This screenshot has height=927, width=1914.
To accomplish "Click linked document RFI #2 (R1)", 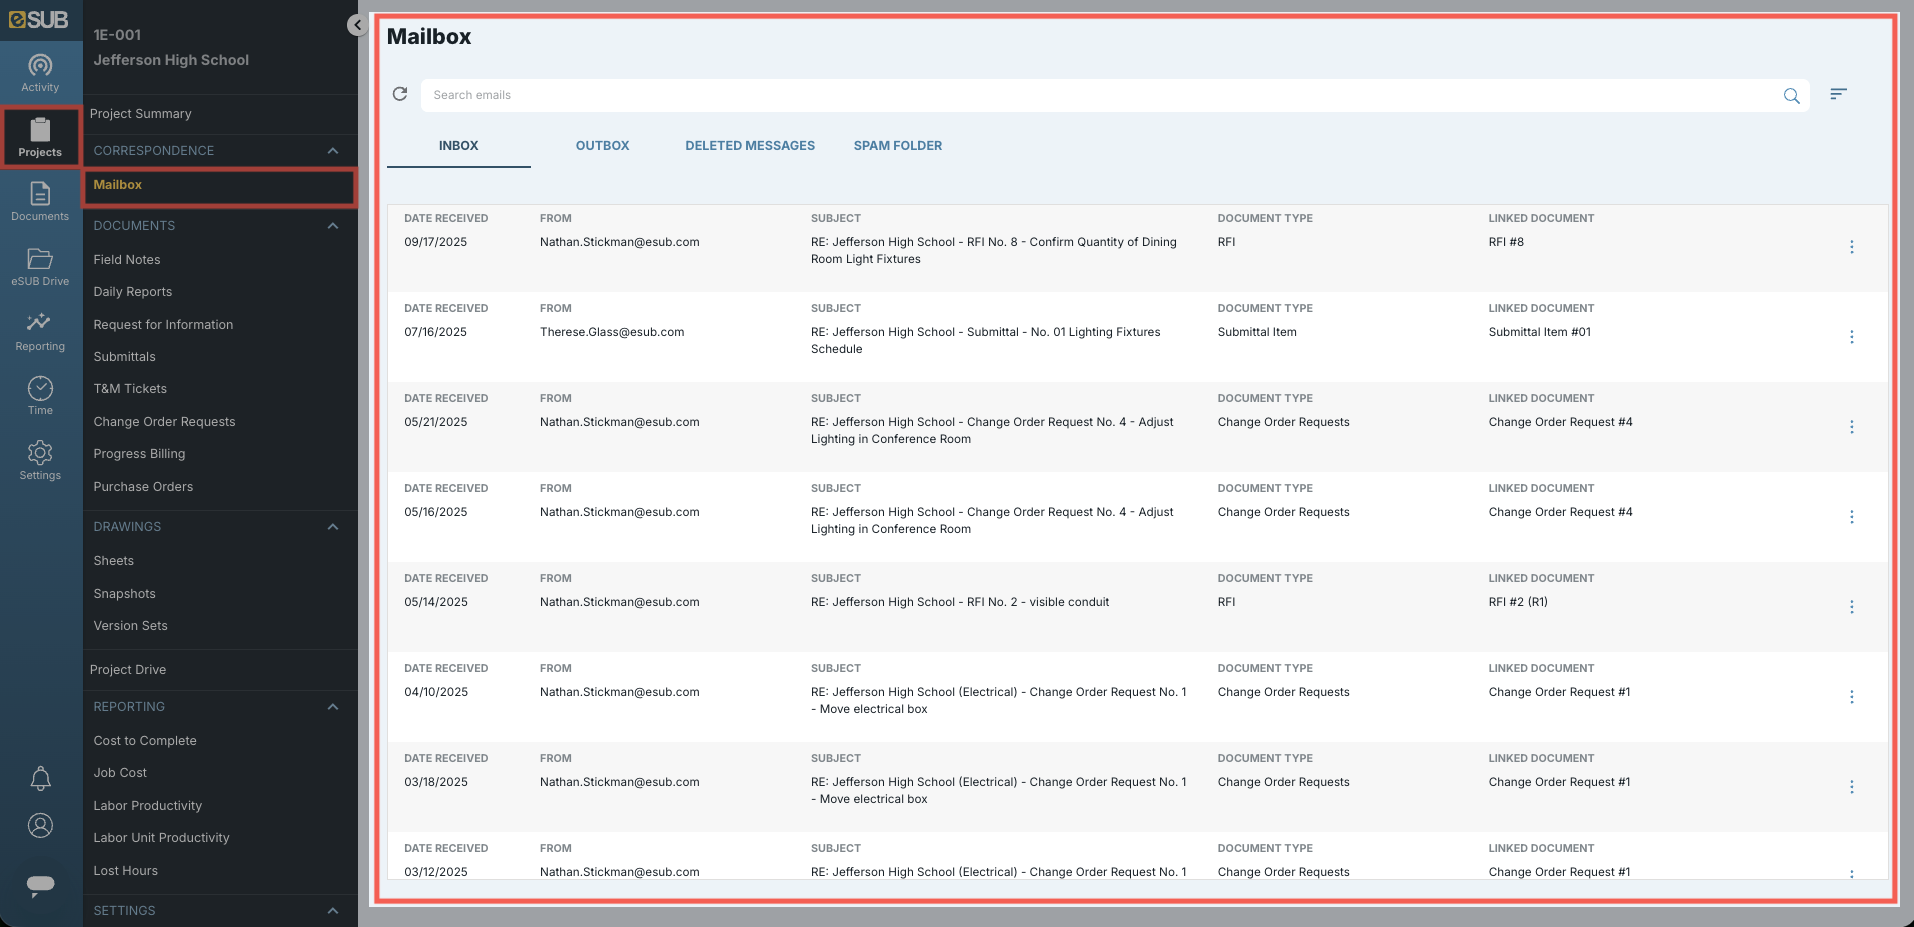I will pos(1518,602).
